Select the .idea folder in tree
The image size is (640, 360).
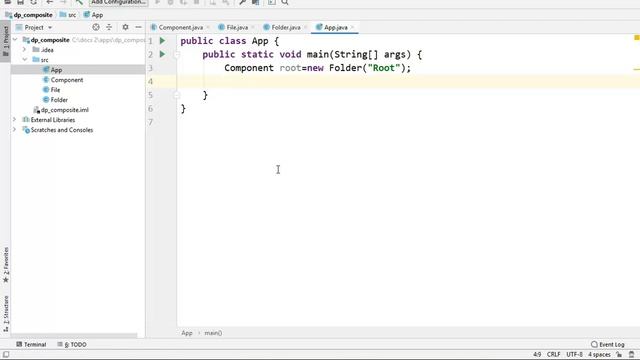pyautogui.click(x=43, y=50)
